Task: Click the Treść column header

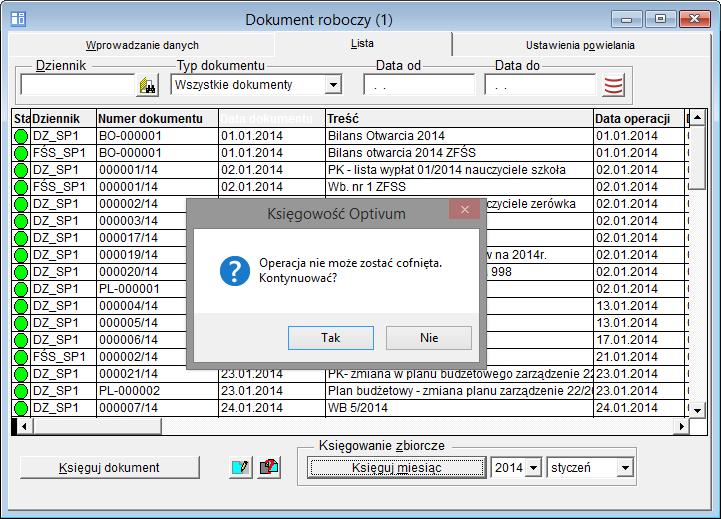Action: click(459, 119)
